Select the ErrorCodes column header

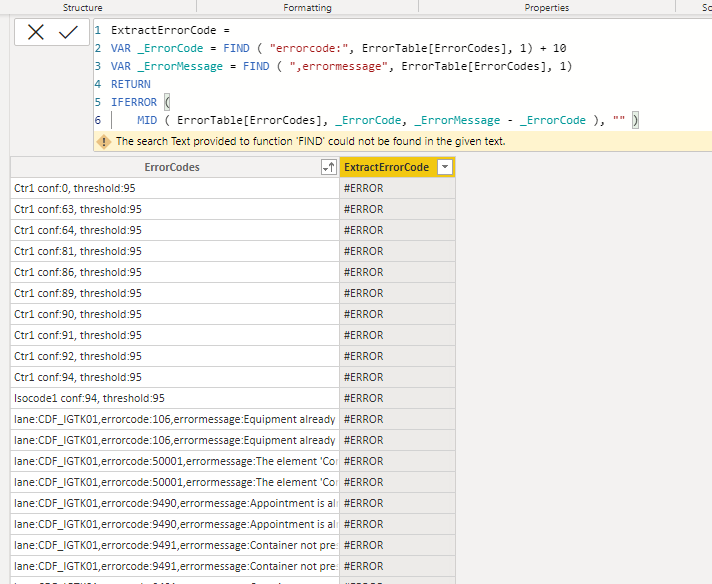pyautogui.click(x=172, y=167)
